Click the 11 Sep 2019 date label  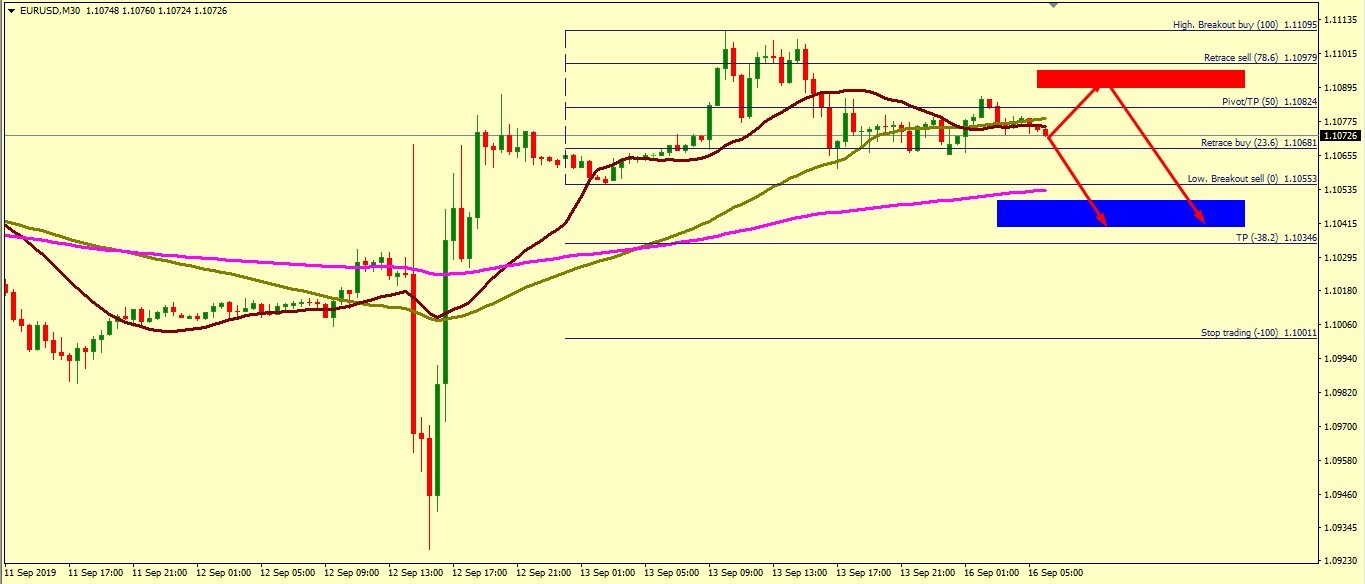point(31,574)
